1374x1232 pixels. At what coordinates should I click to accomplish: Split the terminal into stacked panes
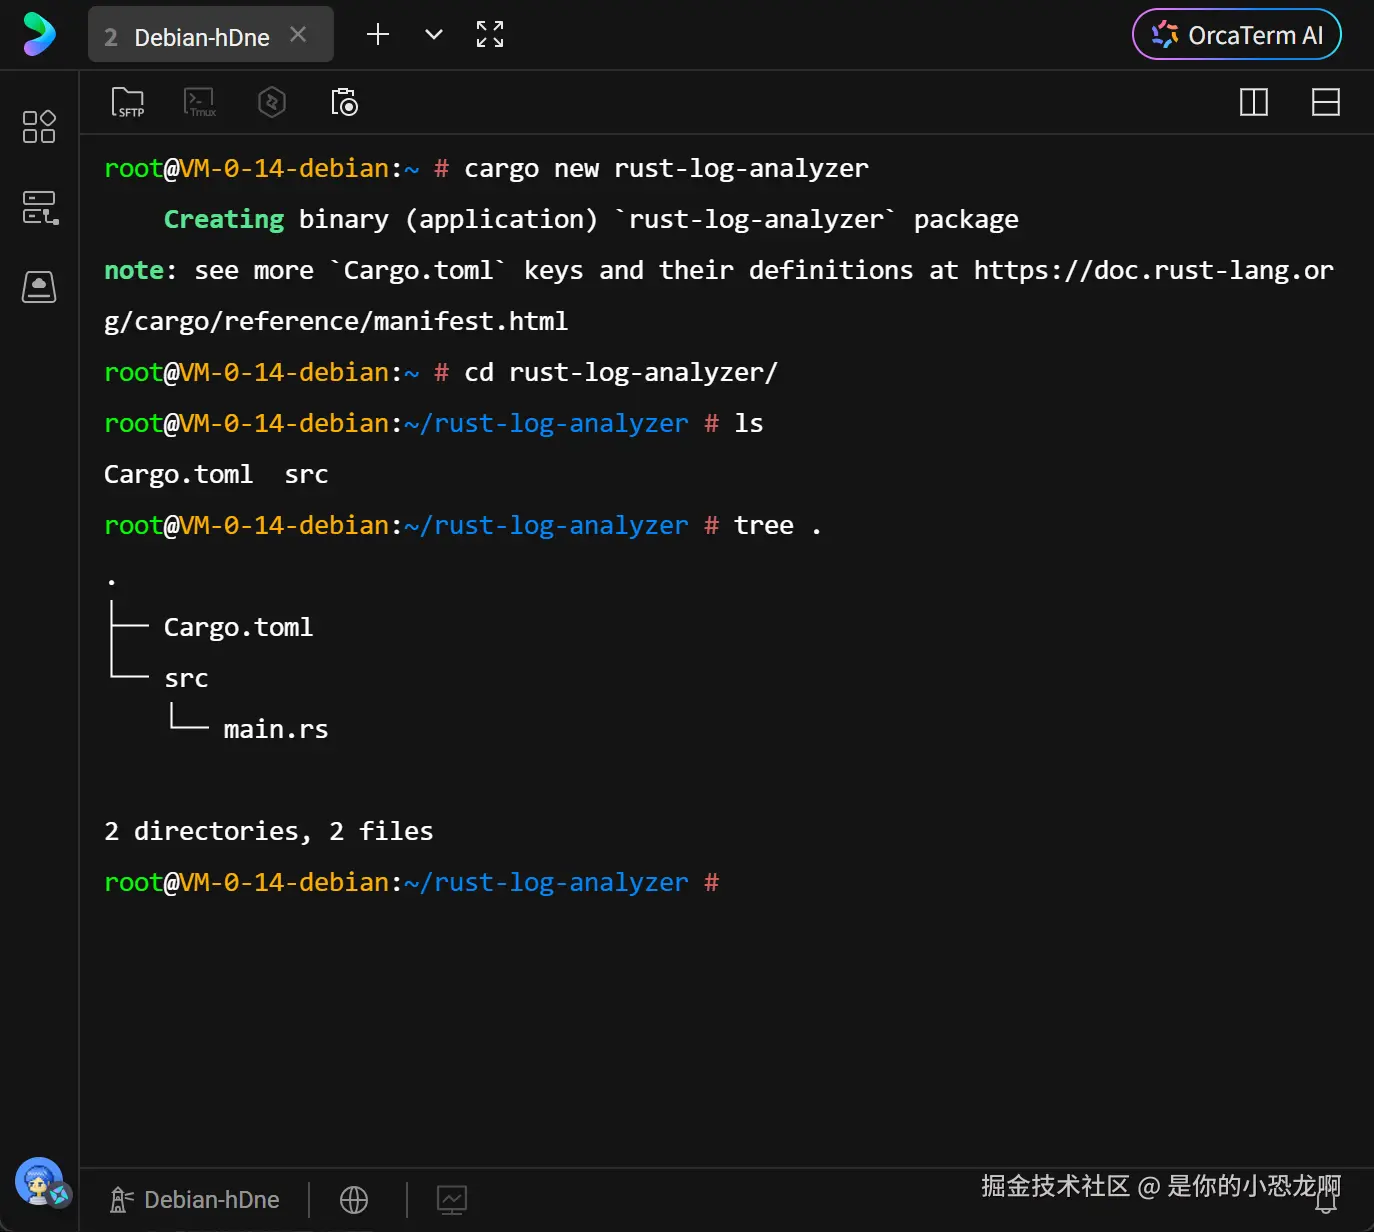pos(1325,102)
